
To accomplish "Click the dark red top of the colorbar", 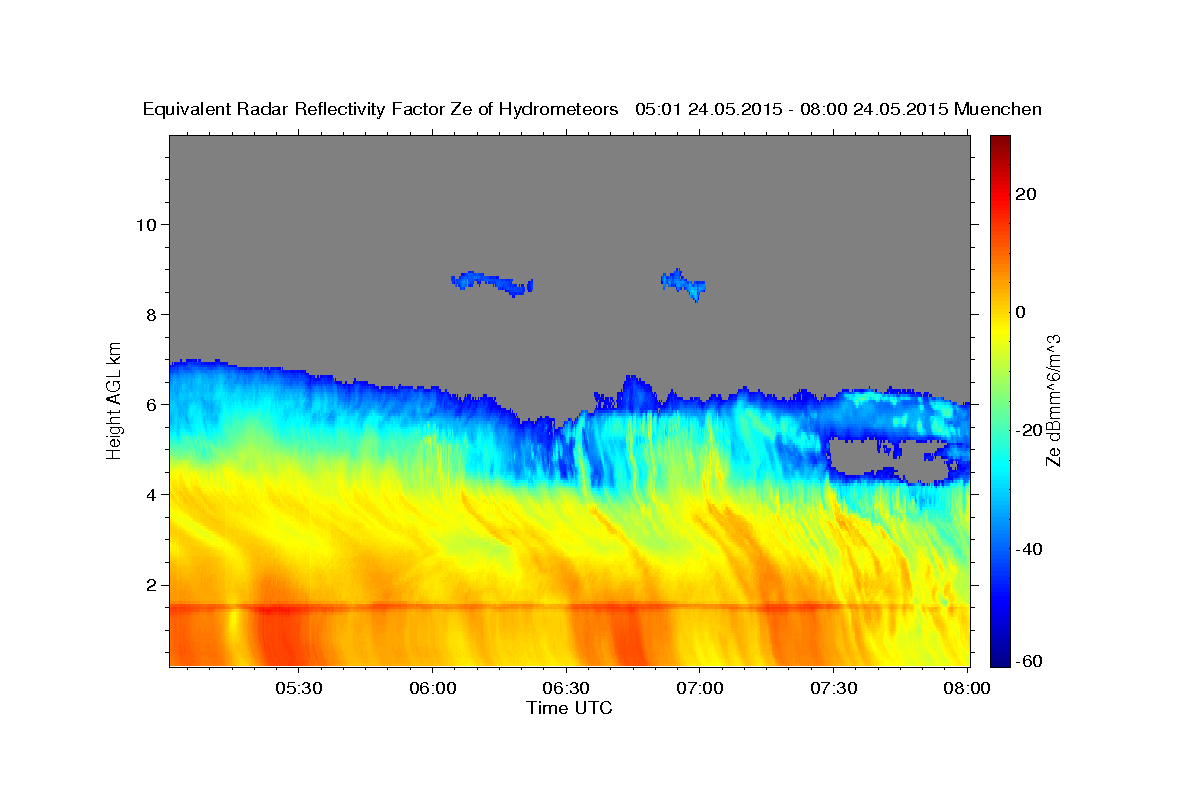I will click(x=1000, y=145).
